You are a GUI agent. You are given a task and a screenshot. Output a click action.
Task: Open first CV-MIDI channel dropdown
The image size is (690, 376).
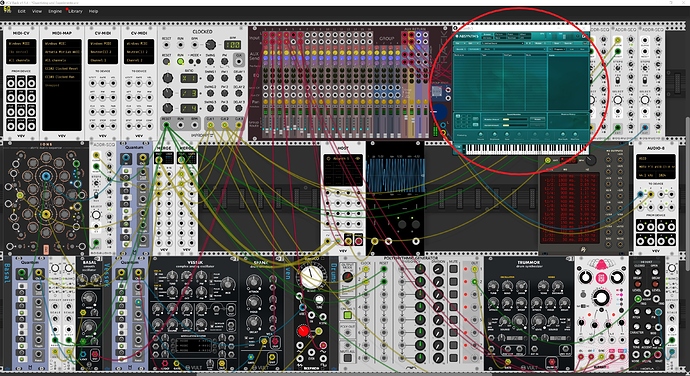coord(103,60)
